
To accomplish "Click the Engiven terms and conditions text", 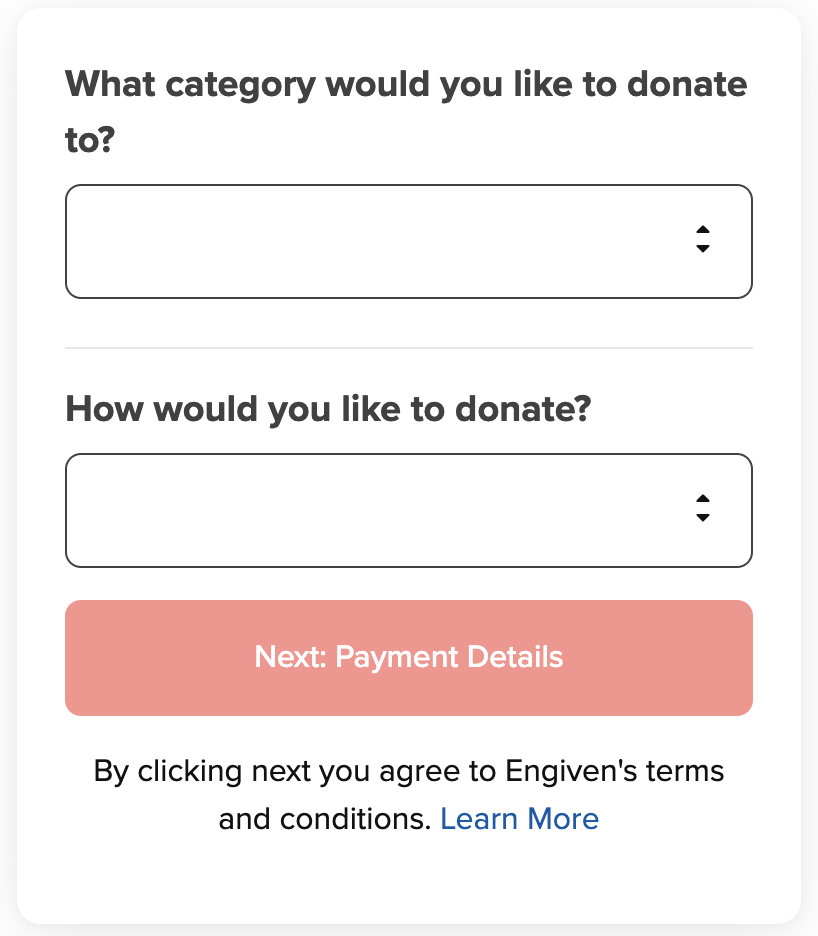I will point(408,795).
